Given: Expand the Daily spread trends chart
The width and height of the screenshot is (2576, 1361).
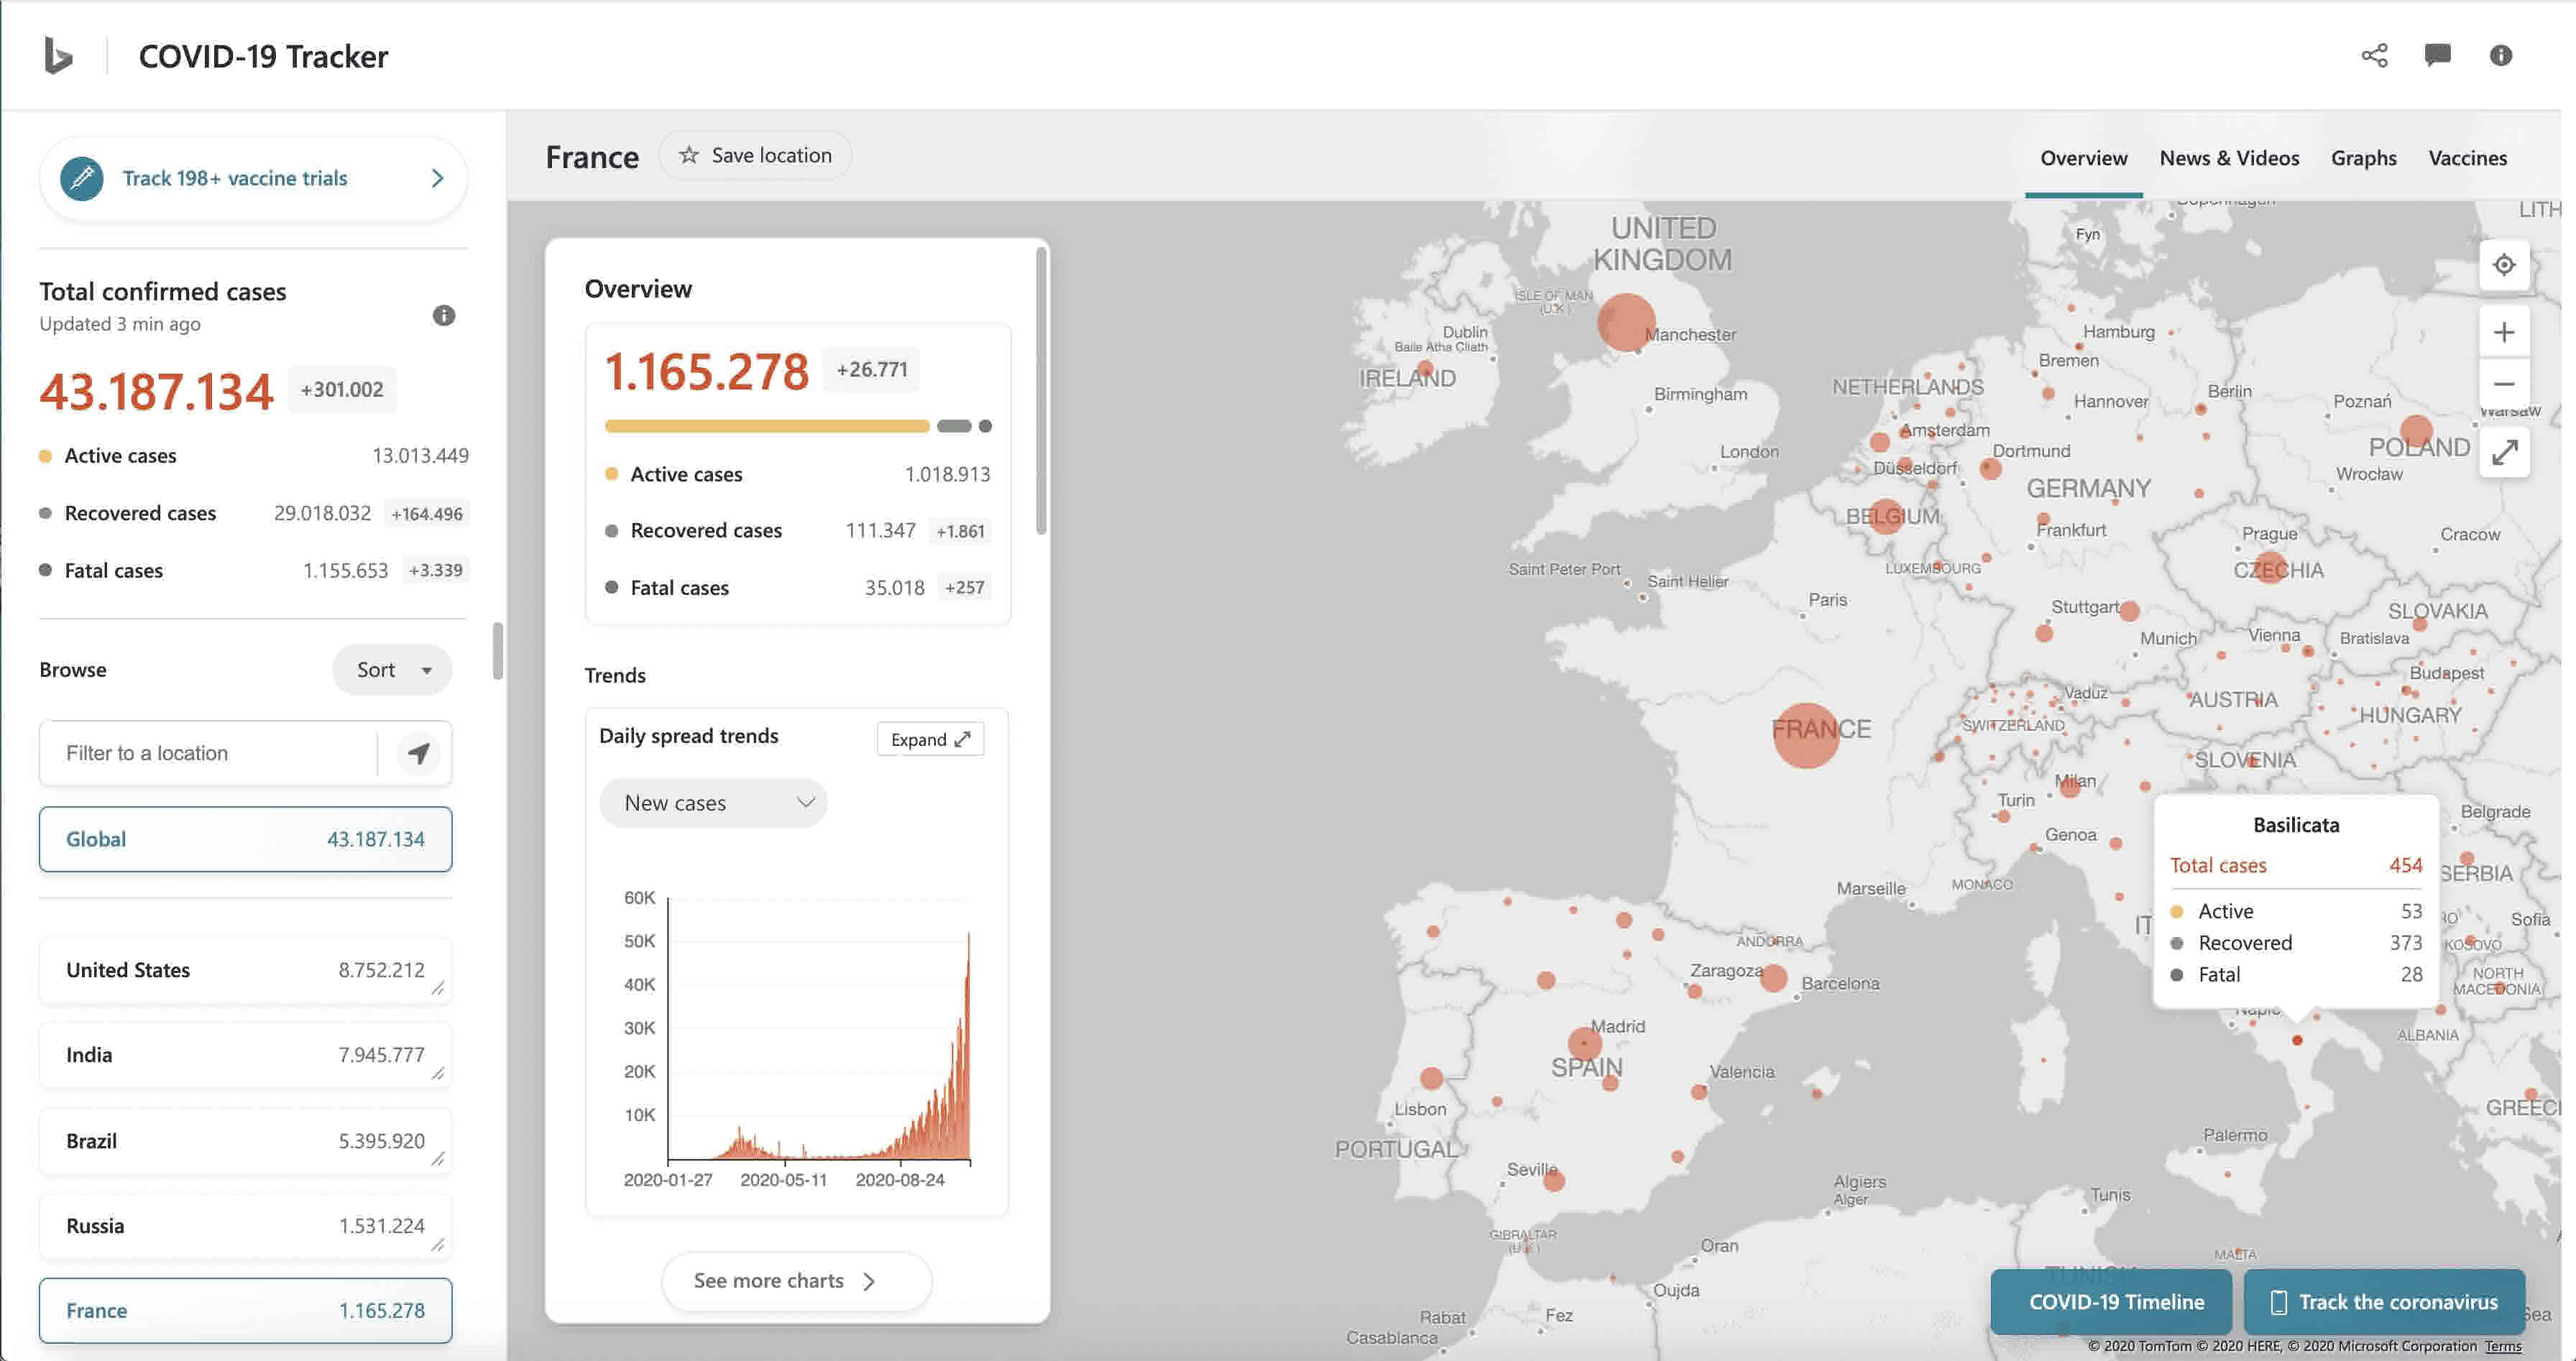Looking at the screenshot, I should coord(931,739).
